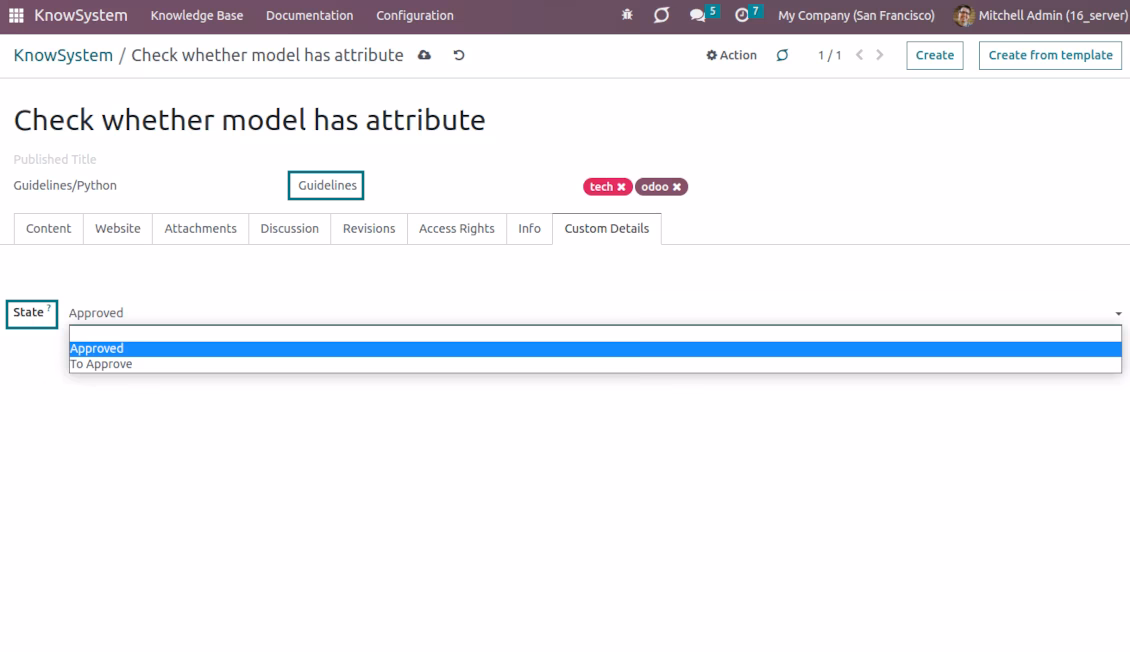Toggle the State dropdown arrow
The width and height of the screenshot is (1130, 652).
pyautogui.click(x=1118, y=313)
